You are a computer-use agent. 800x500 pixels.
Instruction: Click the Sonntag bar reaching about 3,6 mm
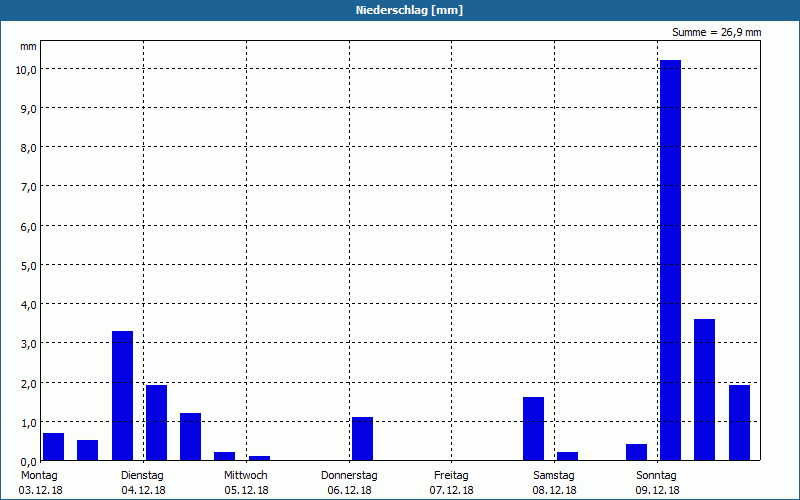(x=705, y=390)
